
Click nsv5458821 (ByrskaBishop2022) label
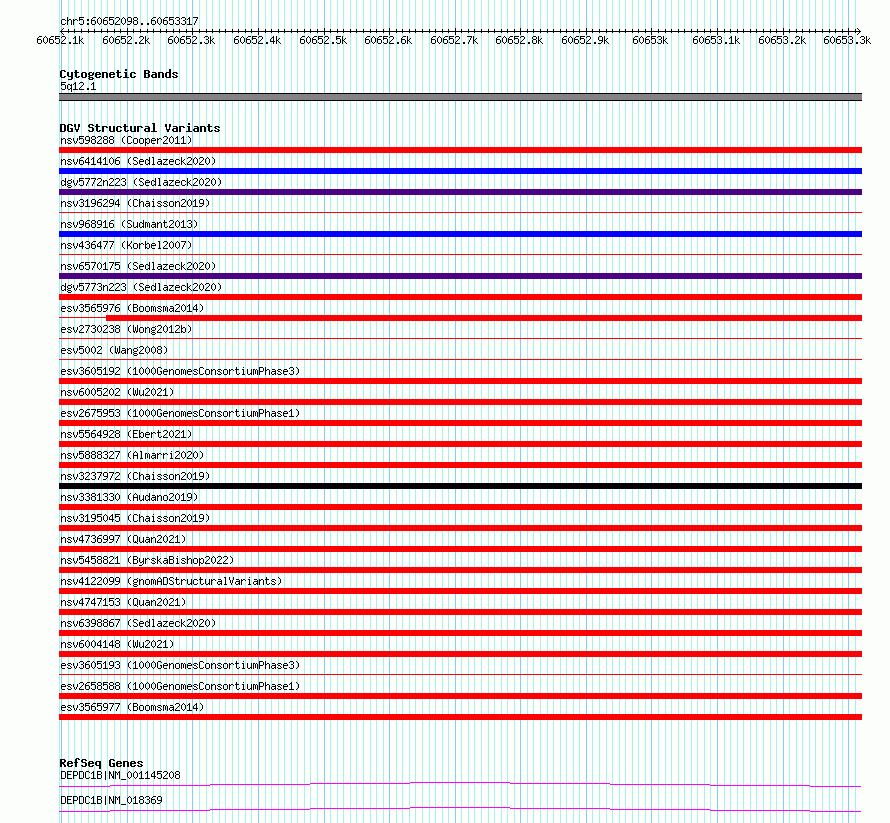(147, 560)
